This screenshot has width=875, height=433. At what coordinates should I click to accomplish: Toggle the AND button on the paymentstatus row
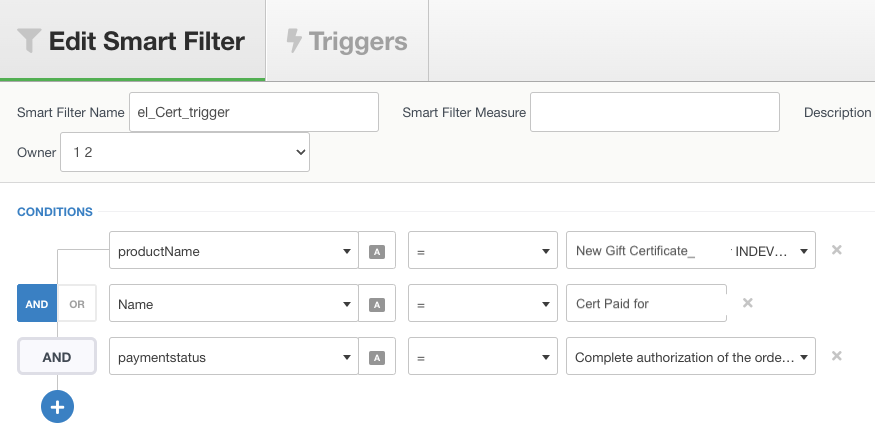tap(57, 357)
